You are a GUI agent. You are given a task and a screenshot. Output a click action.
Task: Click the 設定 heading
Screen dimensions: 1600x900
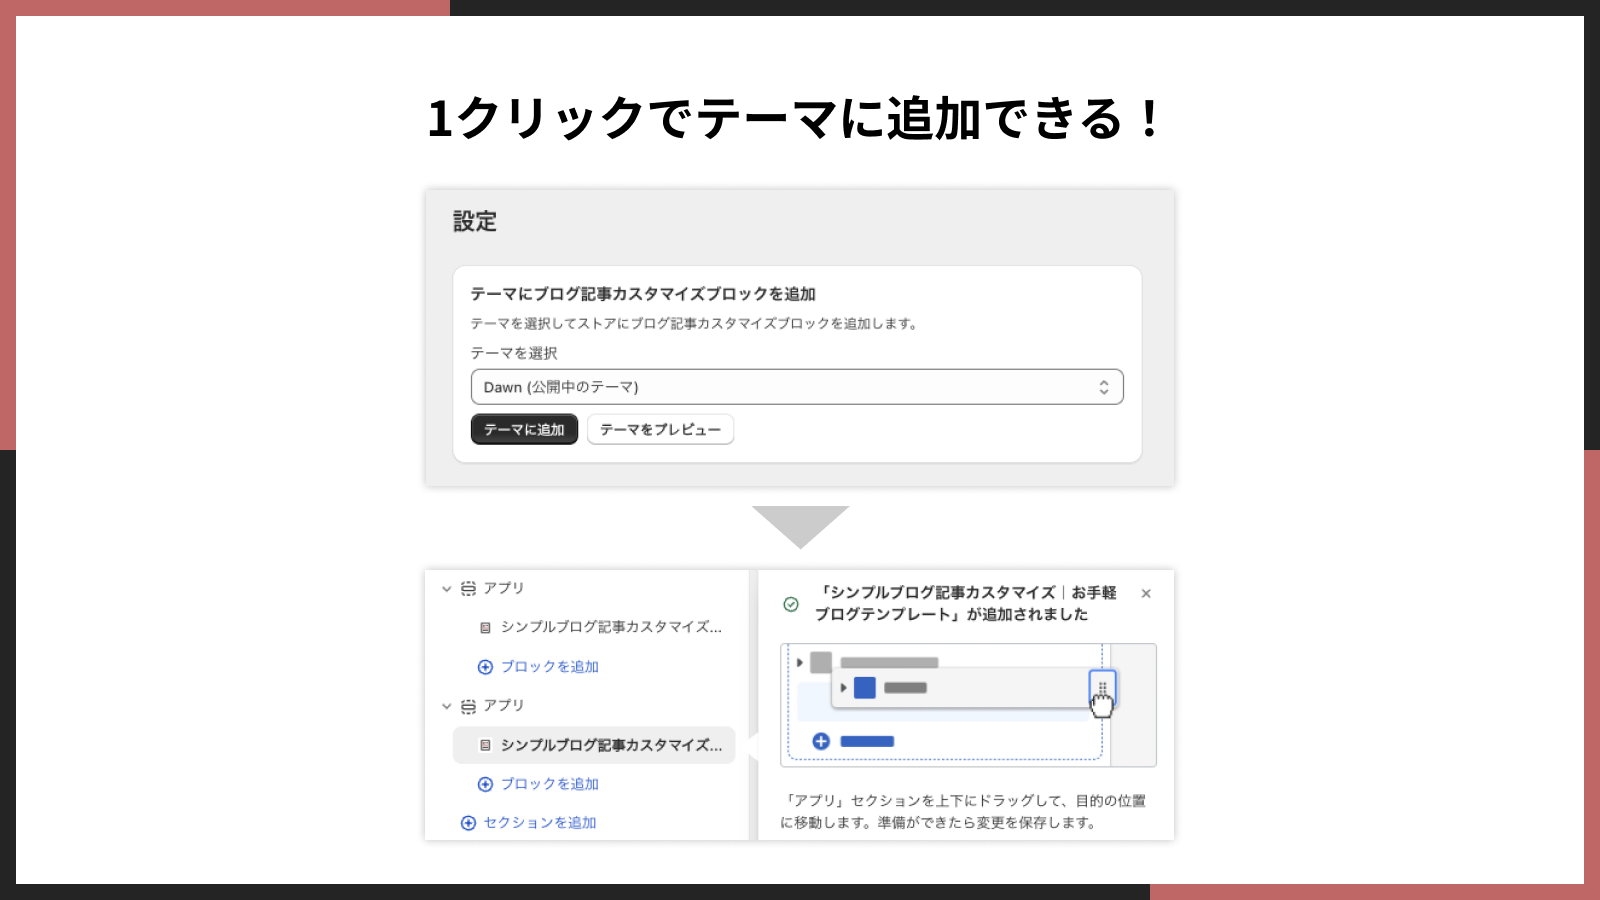475,222
